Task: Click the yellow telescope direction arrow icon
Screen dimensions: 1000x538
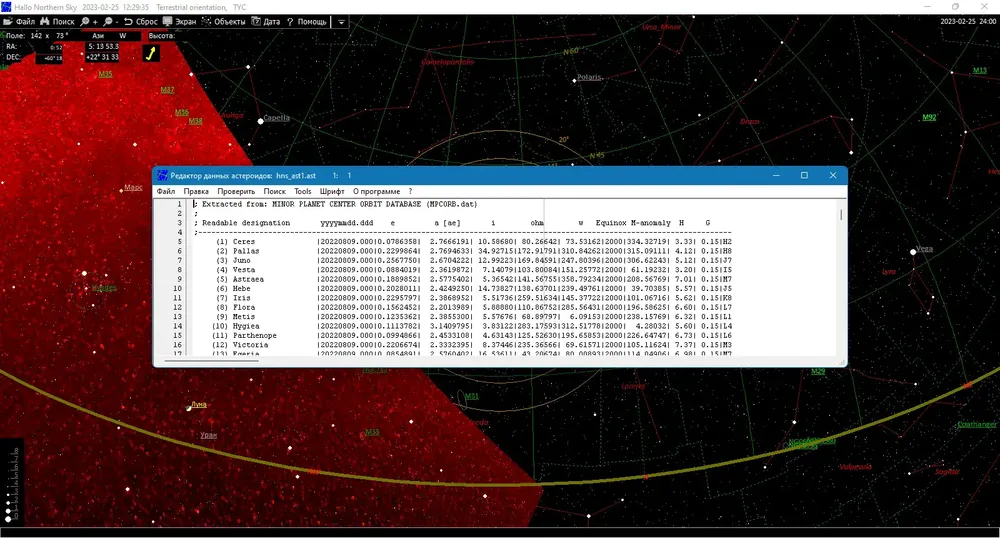Action: [151, 54]
